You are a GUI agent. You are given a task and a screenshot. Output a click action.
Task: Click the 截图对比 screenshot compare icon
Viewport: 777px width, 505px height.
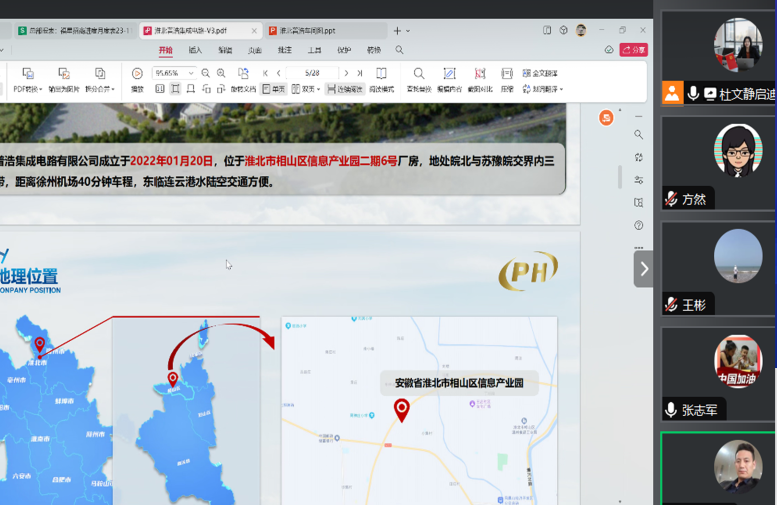coord(480,73)
